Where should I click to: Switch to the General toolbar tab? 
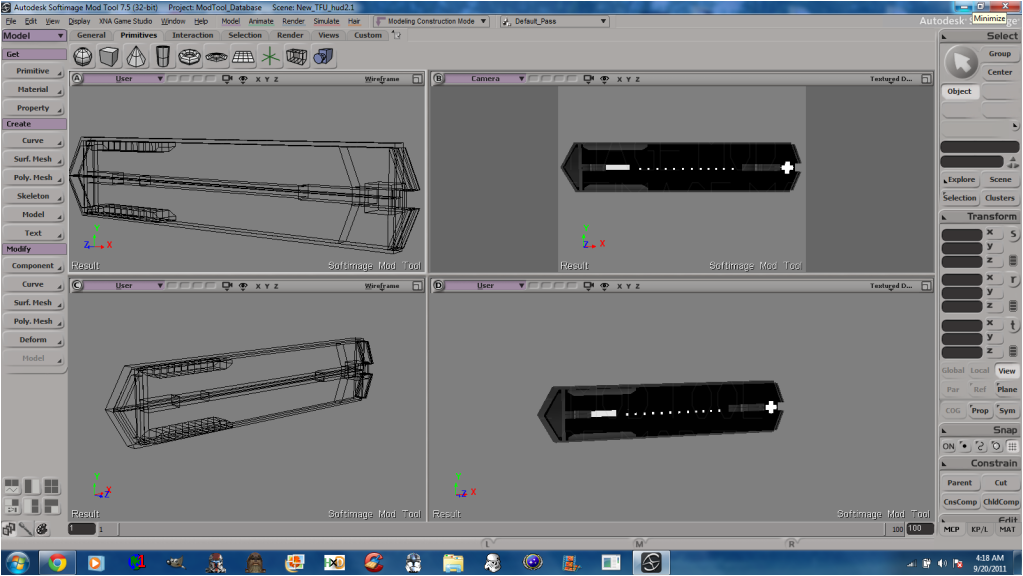click(91, 35)
